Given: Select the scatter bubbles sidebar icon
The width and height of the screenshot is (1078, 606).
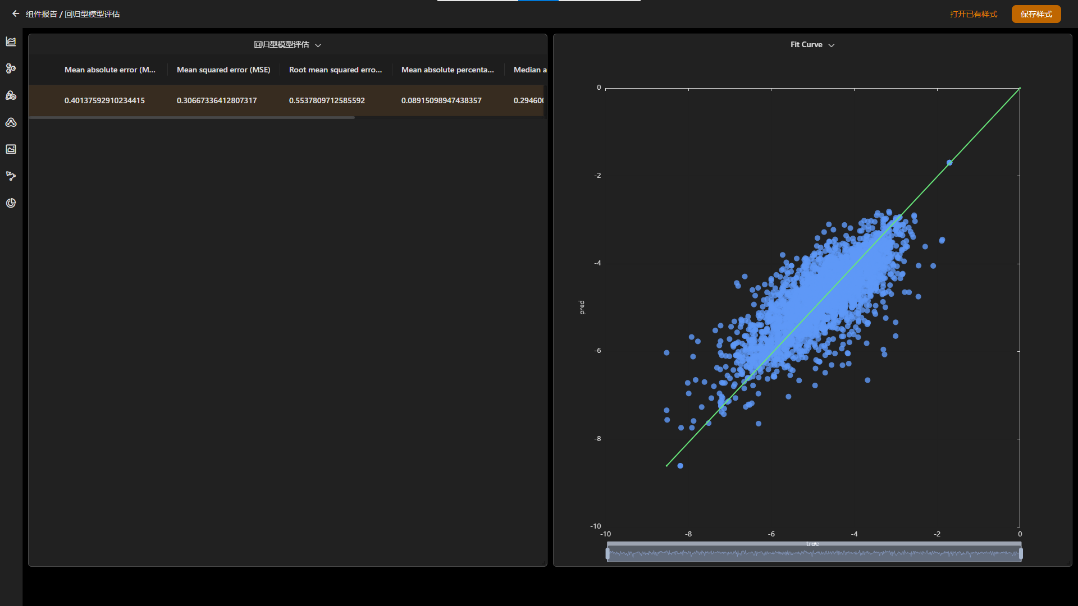Looking at the screenshot, I should [x=11, y=69].
